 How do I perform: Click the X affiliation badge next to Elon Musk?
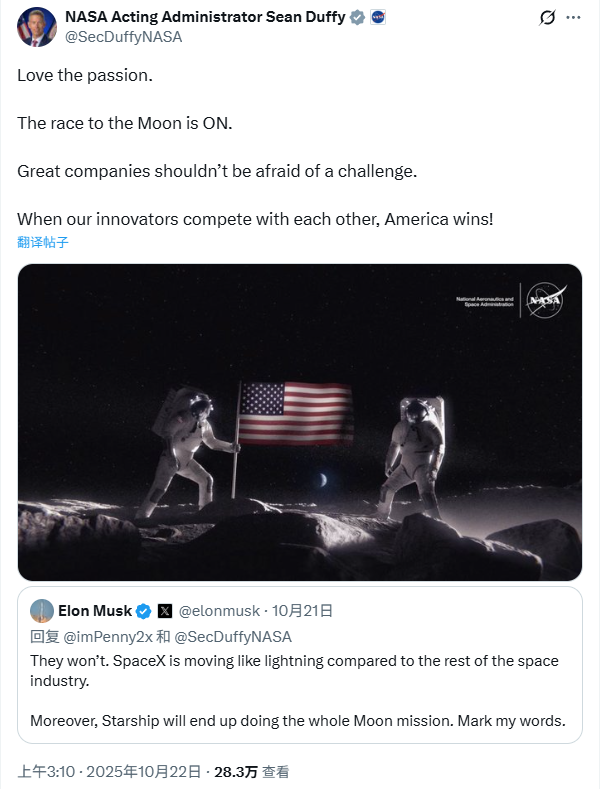point(166,610)
